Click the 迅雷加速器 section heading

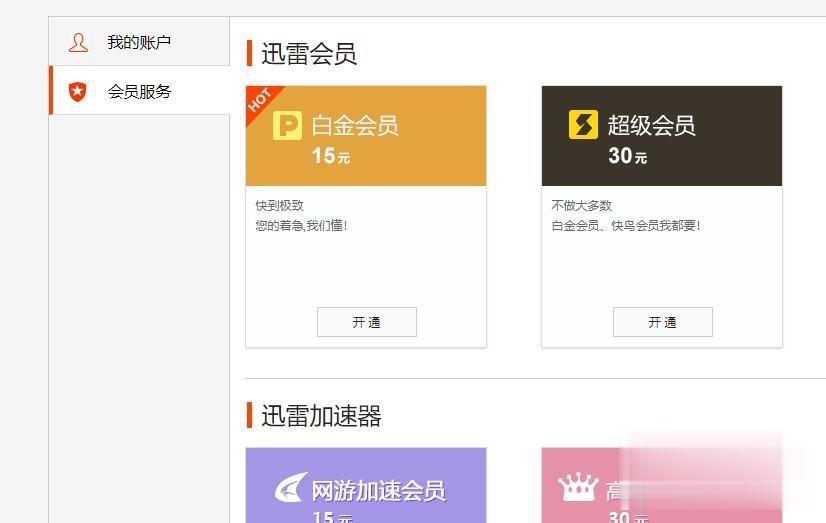pos(321,416)
